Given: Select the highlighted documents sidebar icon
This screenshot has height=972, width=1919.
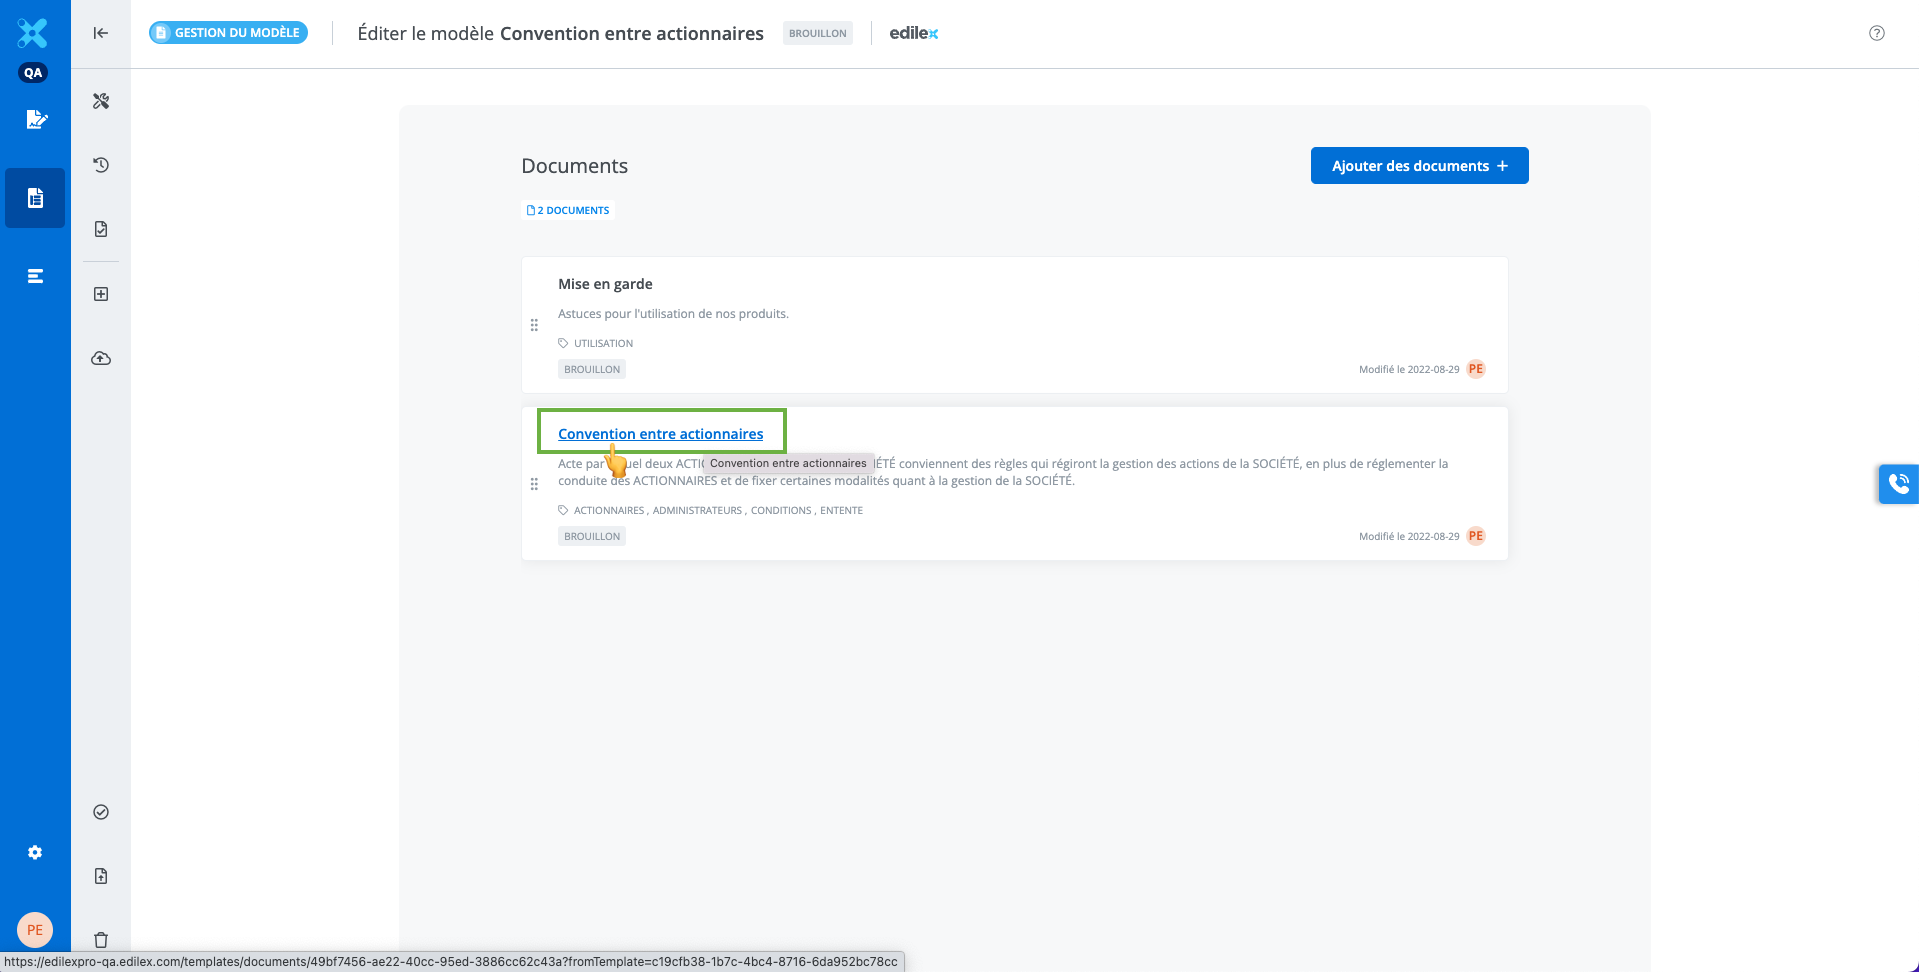Looking at the screenshot, I should point(35,198).
